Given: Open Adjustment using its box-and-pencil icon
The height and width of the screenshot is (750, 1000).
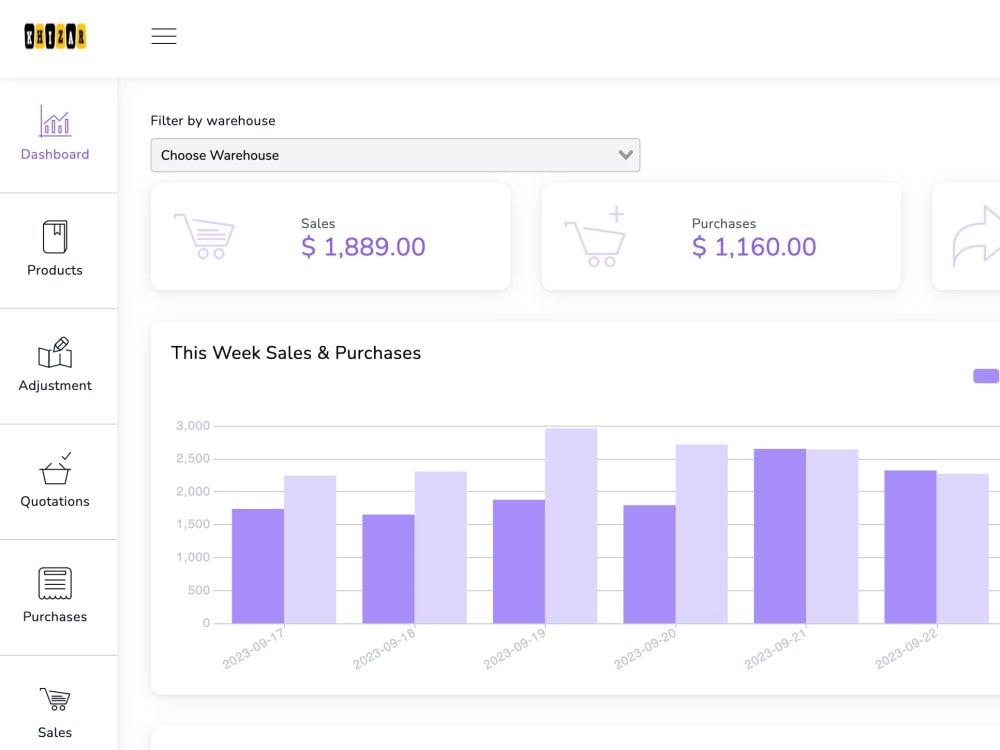Looking at the screenshot, I should click(55, 352).
